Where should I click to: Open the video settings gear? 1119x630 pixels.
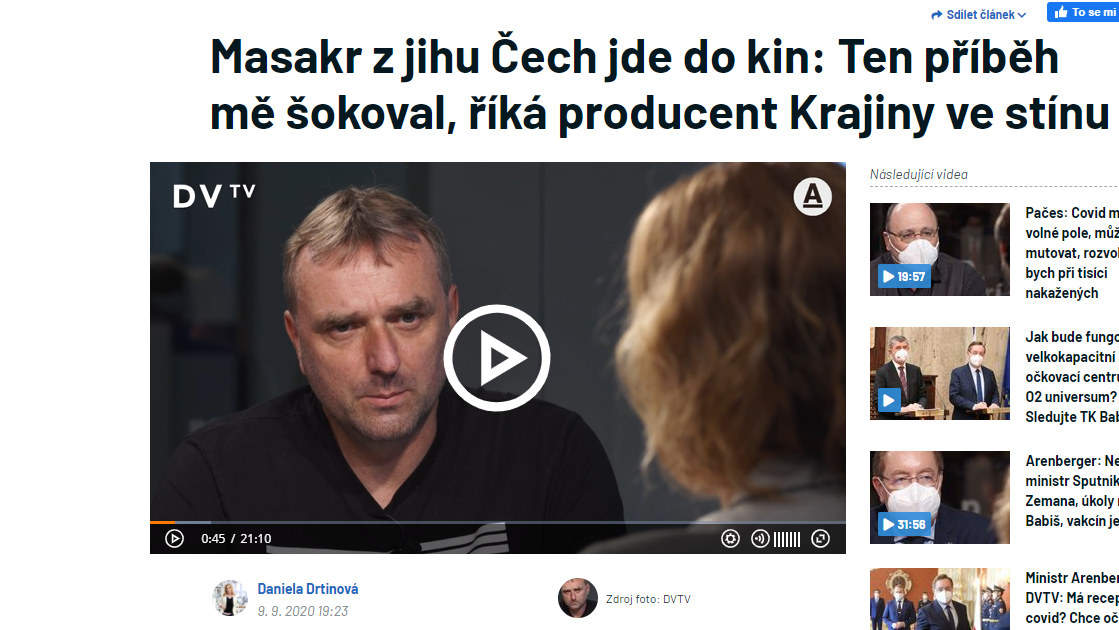tap(730, 539)
